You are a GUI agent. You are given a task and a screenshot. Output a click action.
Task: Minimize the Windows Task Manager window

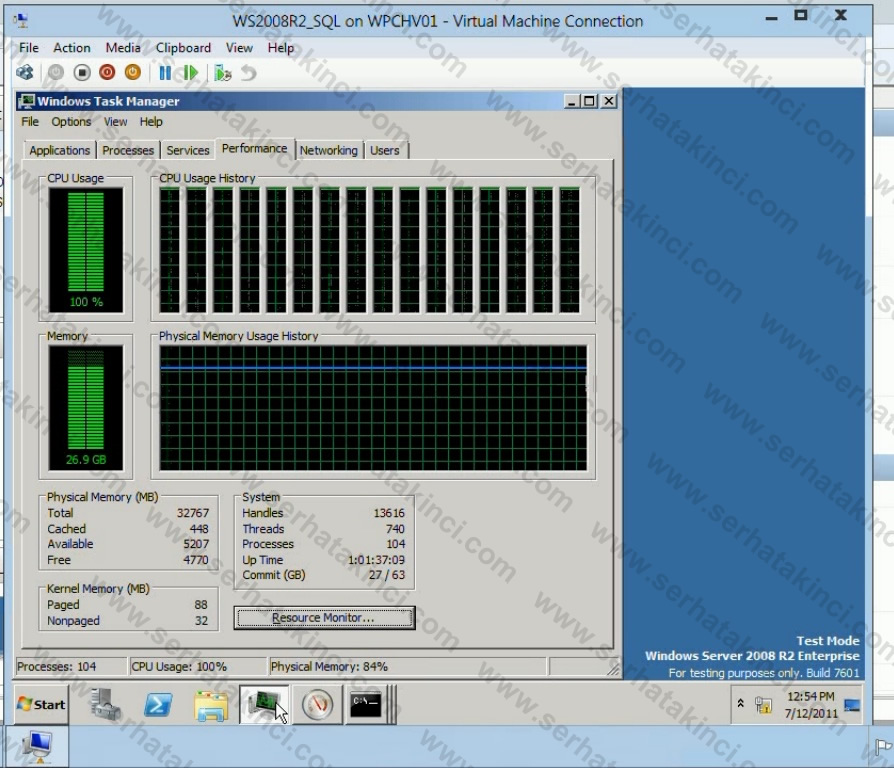[572, 101]
